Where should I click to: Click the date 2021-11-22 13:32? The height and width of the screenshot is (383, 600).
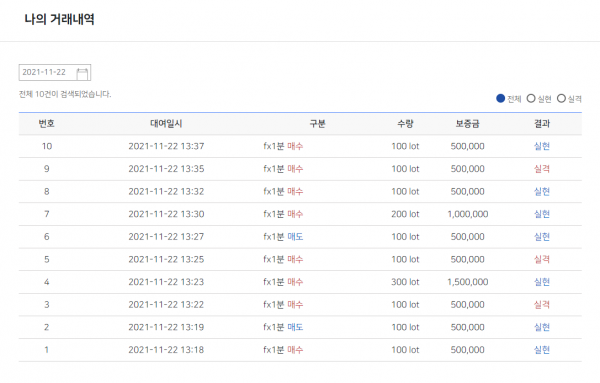[166, 191]
